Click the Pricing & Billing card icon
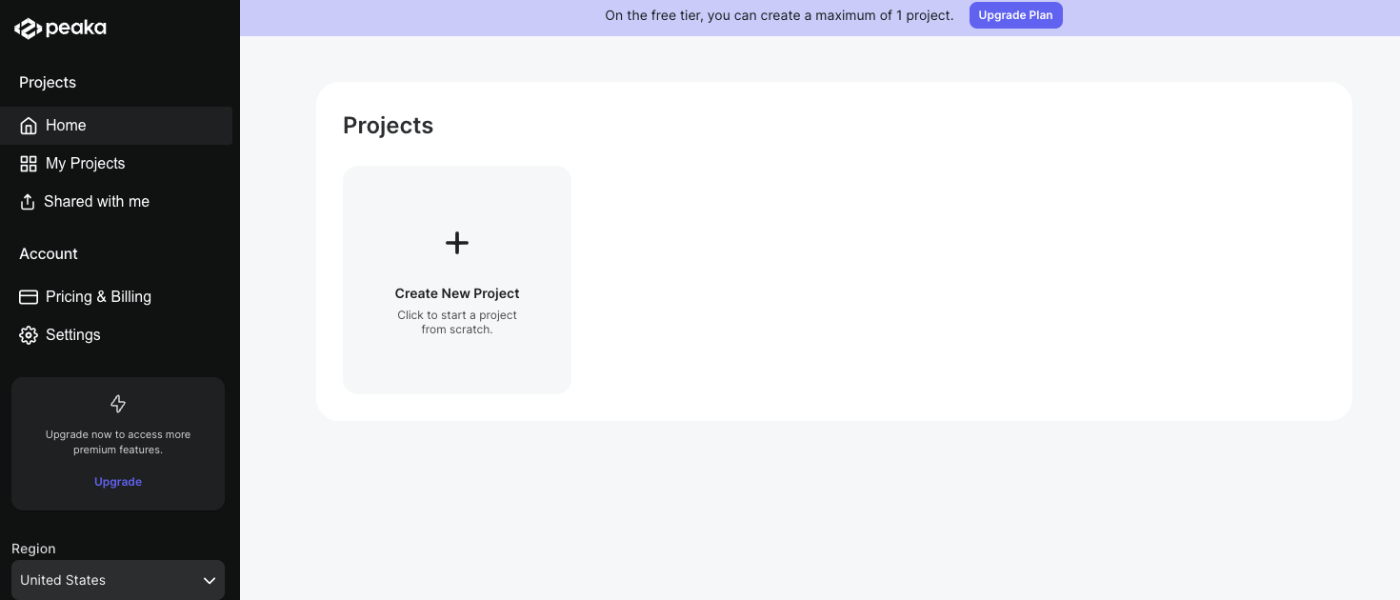1400x600 pixels. [28, 297]
